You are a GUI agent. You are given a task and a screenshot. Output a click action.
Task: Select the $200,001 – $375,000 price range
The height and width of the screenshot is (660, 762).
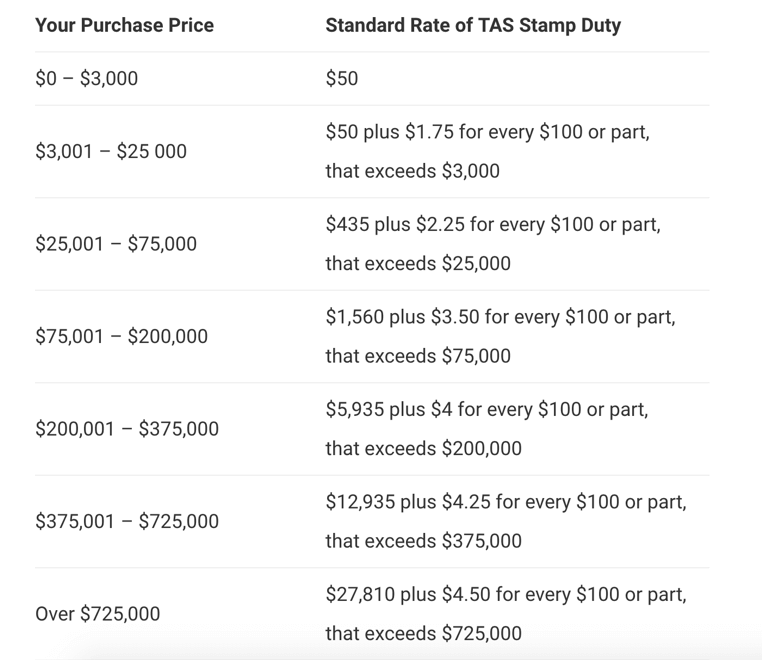[x=127, y=429]
